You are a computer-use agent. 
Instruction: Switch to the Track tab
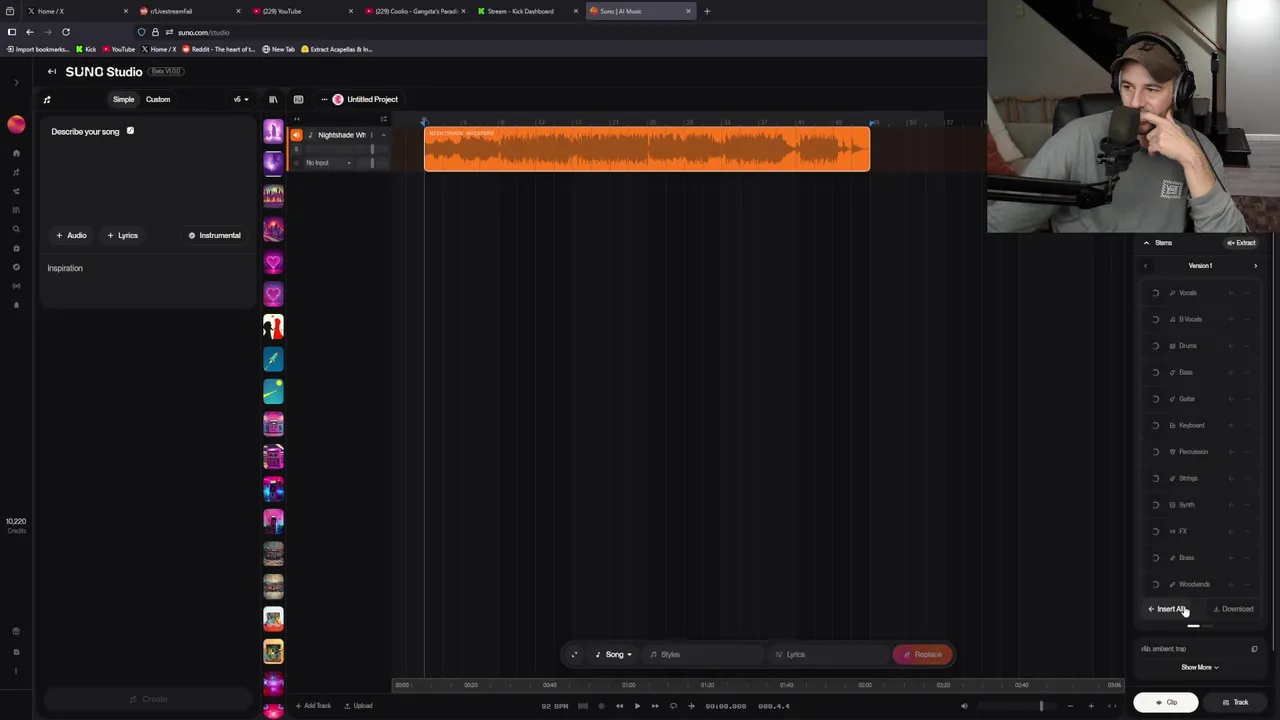[1236, 702]
